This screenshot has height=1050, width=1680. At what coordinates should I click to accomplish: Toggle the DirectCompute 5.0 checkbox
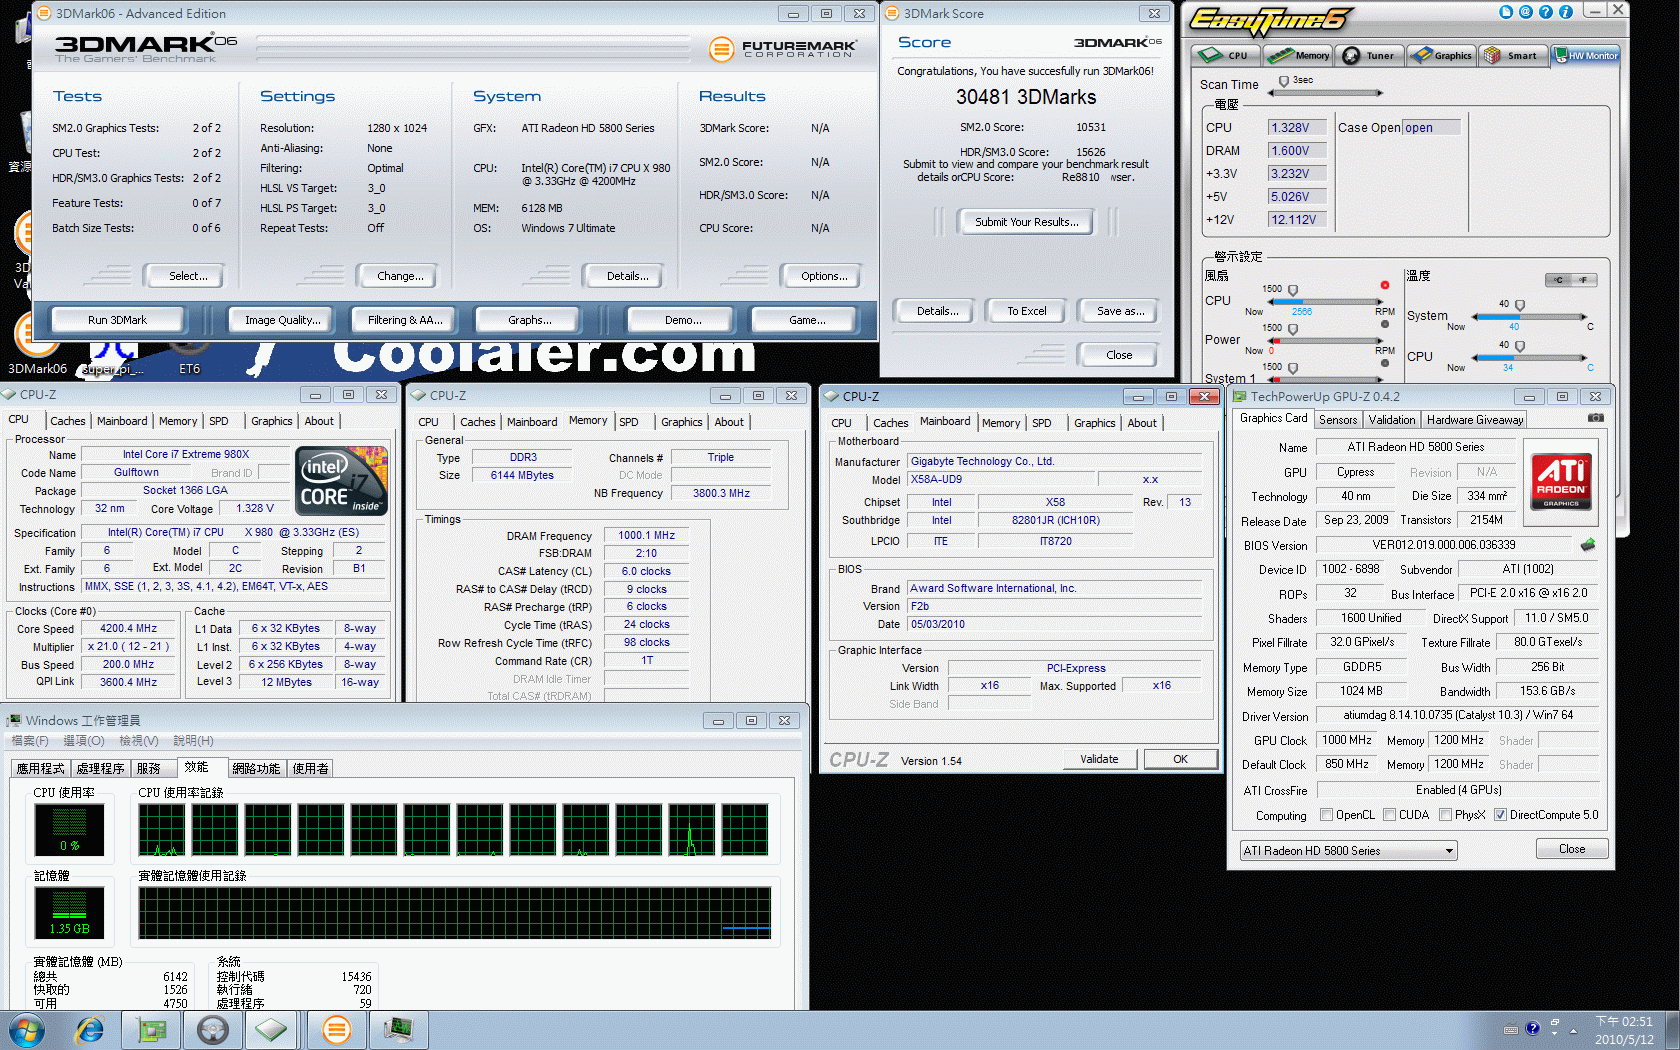pyautogui.click(x=1500, y=814)
